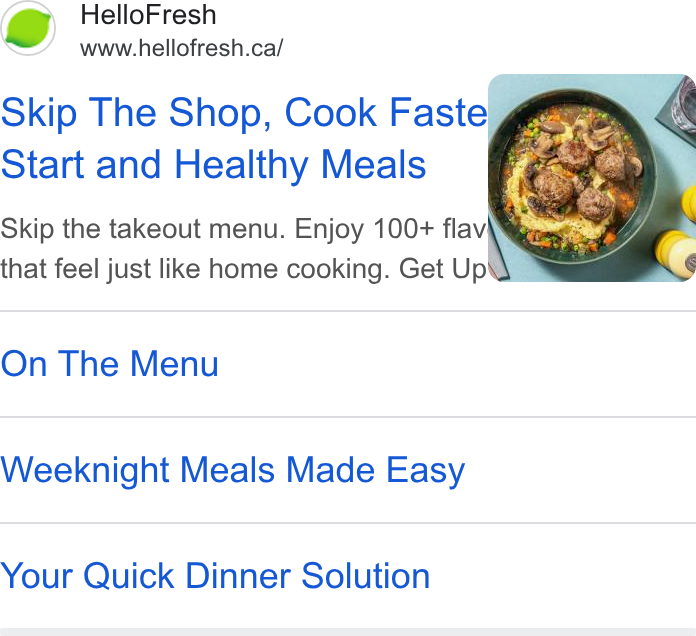Open the HelloFresh advertiser name
Image resolution: width=696 pixels, height=636 pixels.
(x=148, y=15)
